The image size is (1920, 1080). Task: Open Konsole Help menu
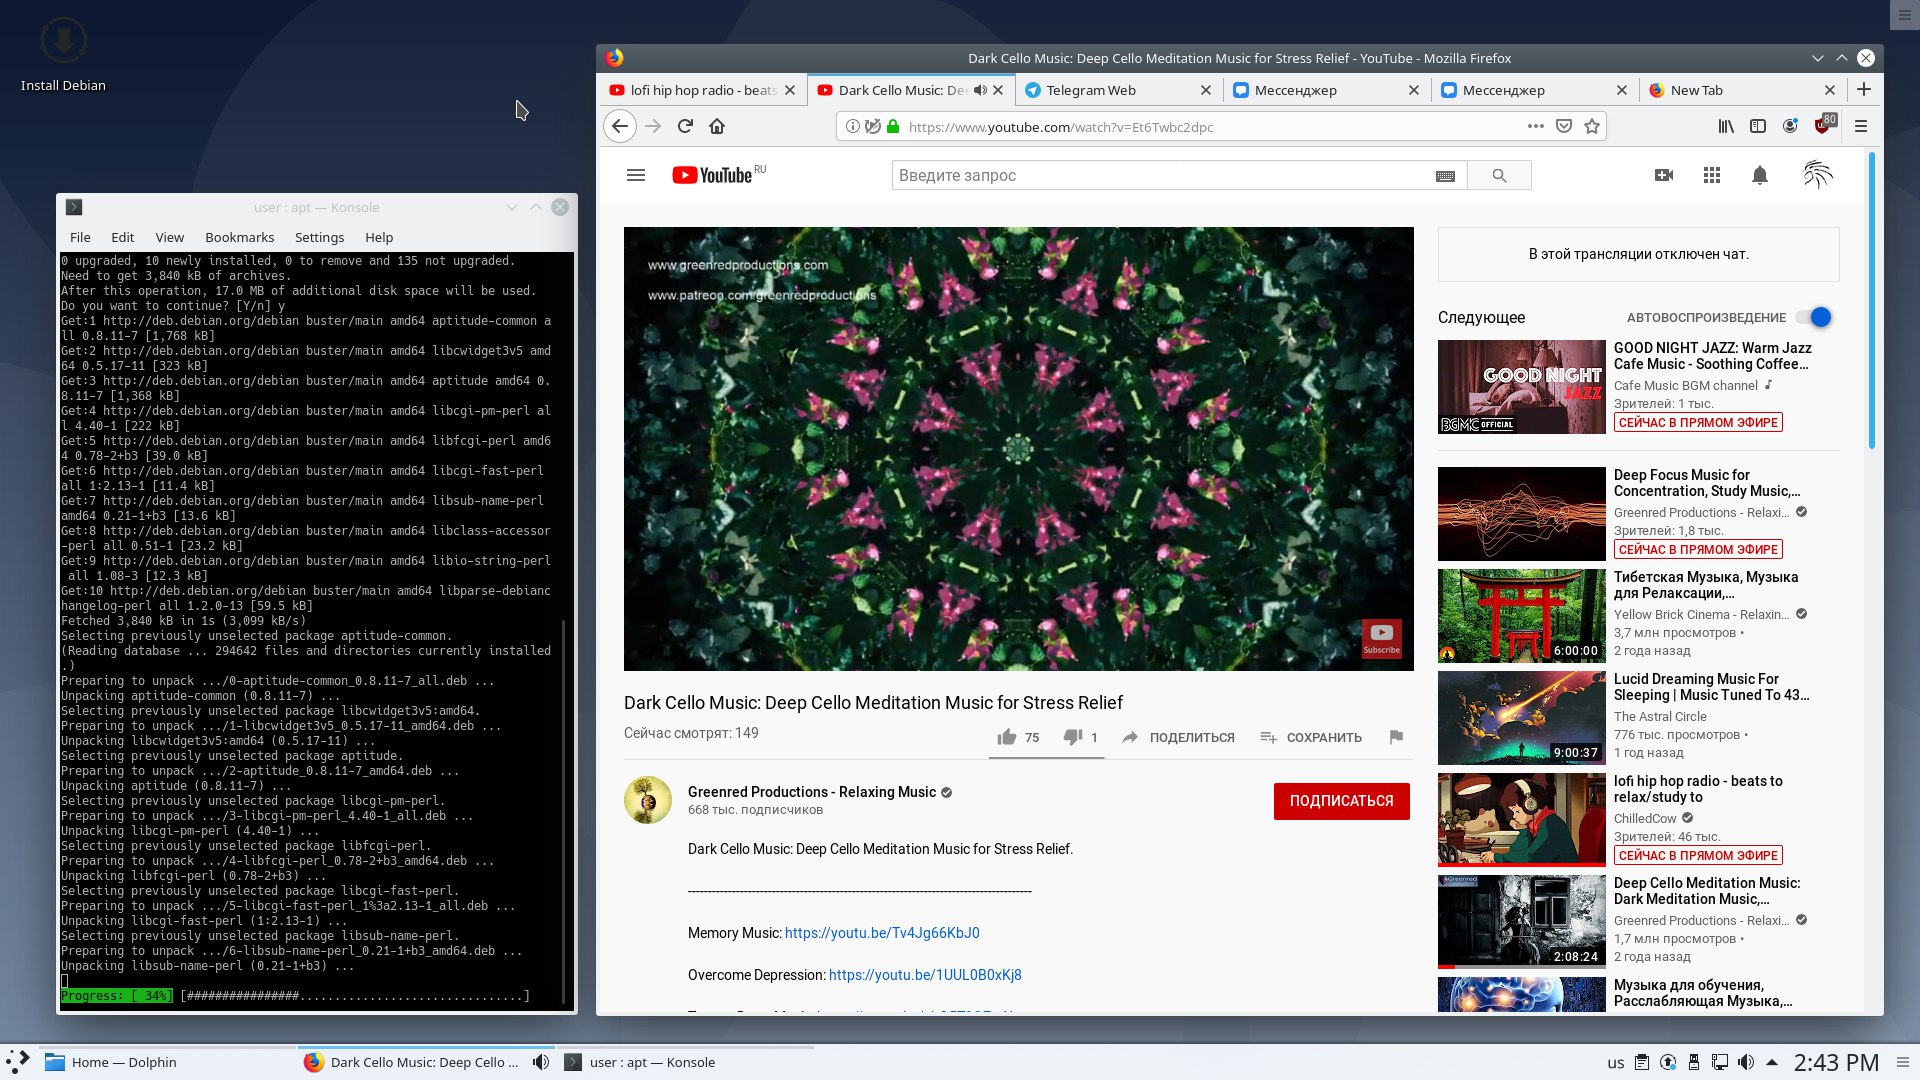click(x=379, y=237)
